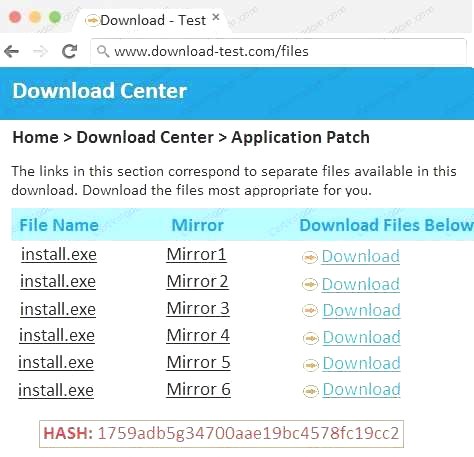Open the Mirror 4 link

[198, 335]
